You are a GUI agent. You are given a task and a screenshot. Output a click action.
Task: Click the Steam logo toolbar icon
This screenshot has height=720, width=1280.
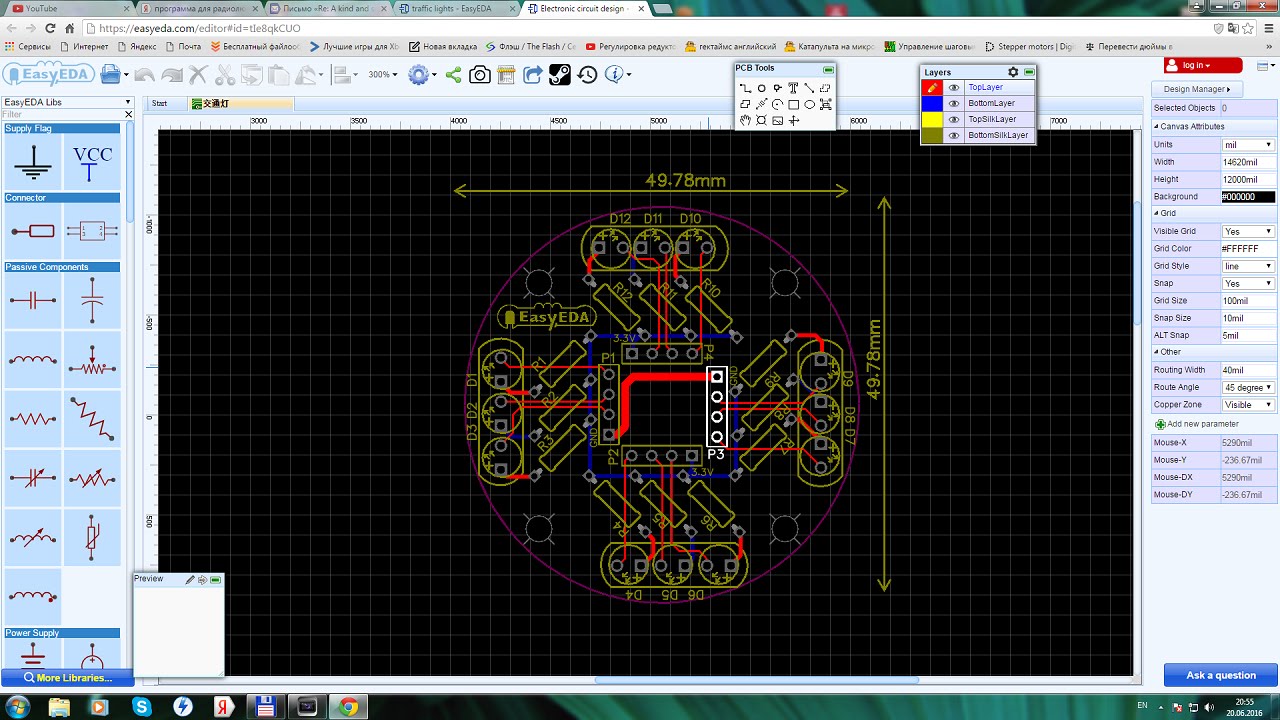pos(560,75)
